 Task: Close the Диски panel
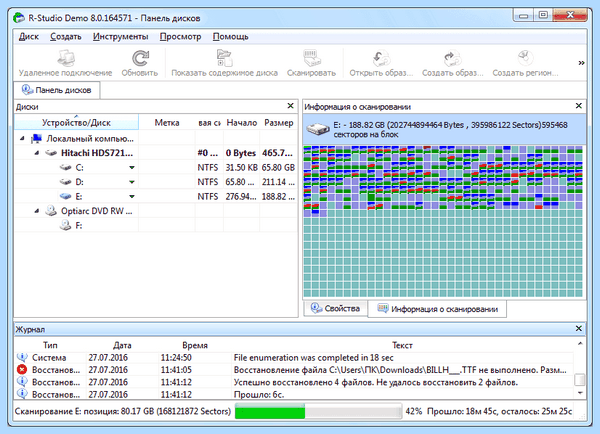click(x=290, y=106)
